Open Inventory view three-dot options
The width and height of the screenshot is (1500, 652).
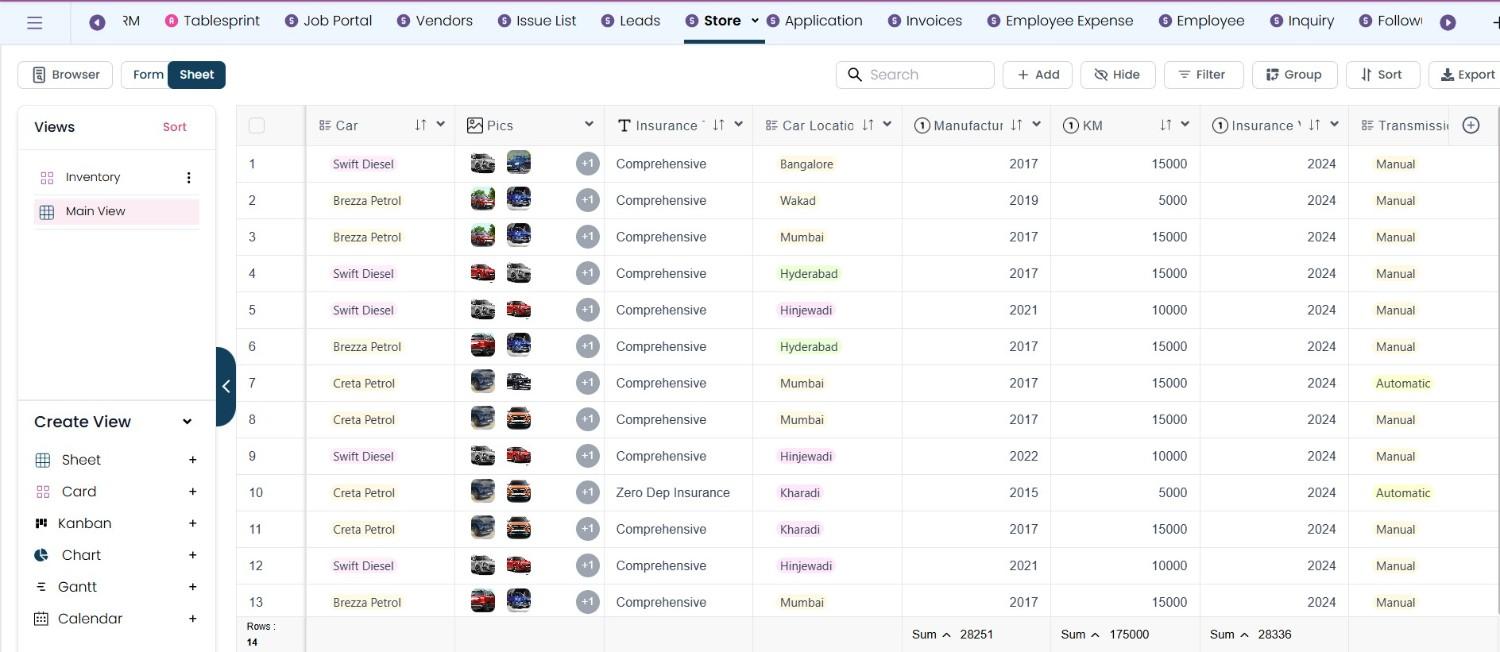[188, 177]
